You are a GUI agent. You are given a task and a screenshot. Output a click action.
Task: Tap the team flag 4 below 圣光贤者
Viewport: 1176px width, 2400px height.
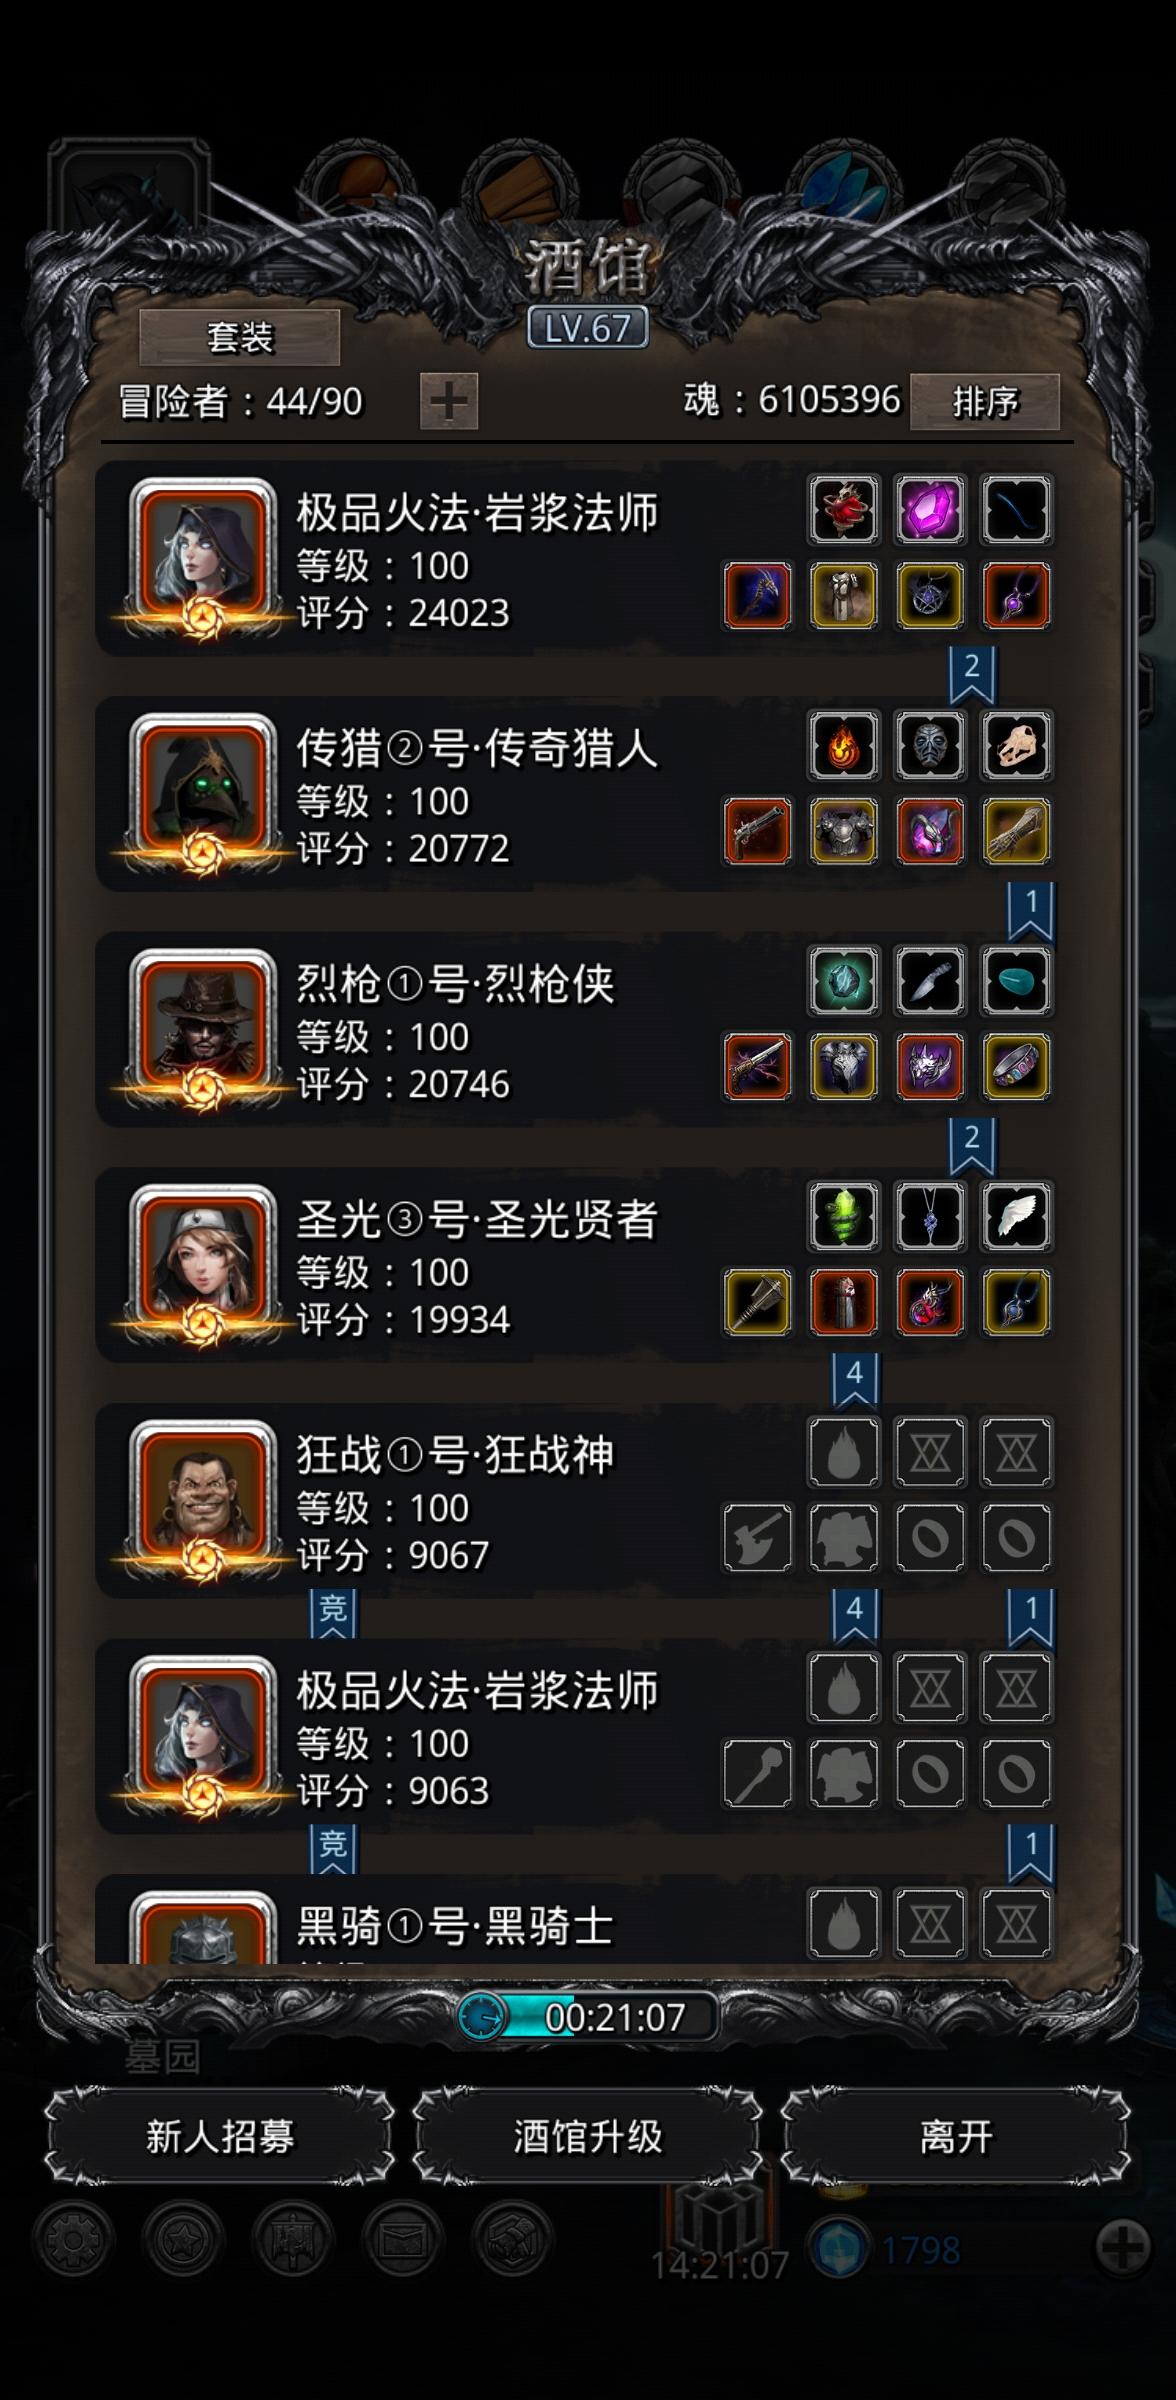(x=855, y=1377)
